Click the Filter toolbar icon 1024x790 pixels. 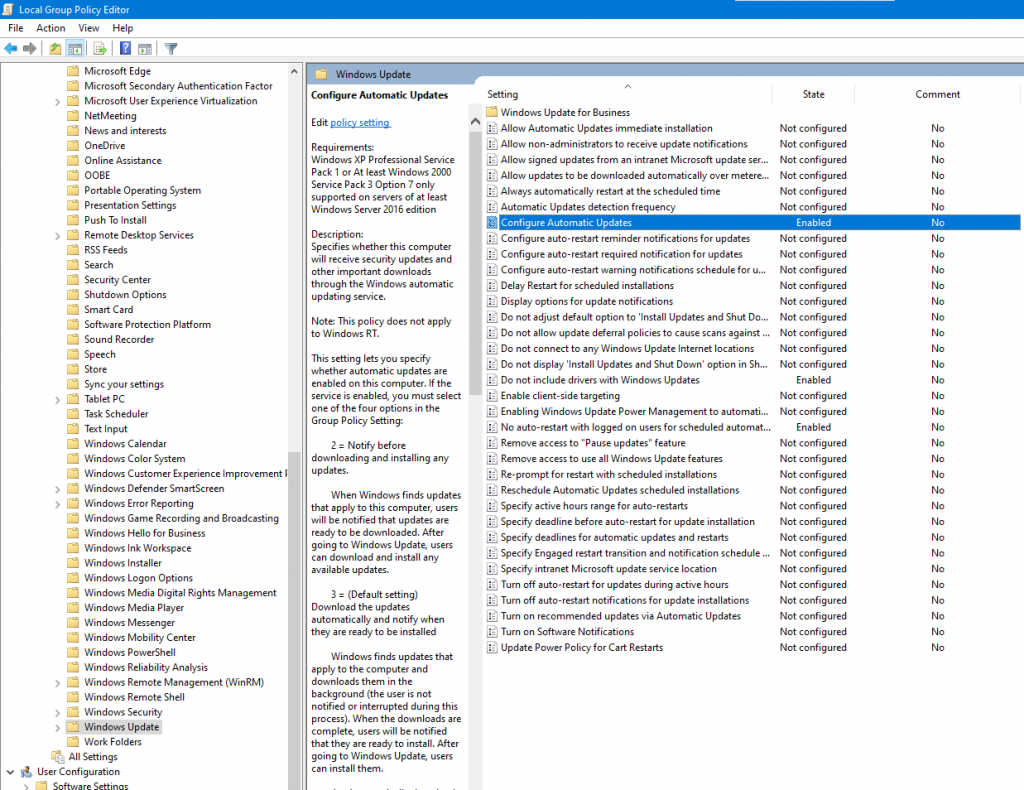[170, 47]
